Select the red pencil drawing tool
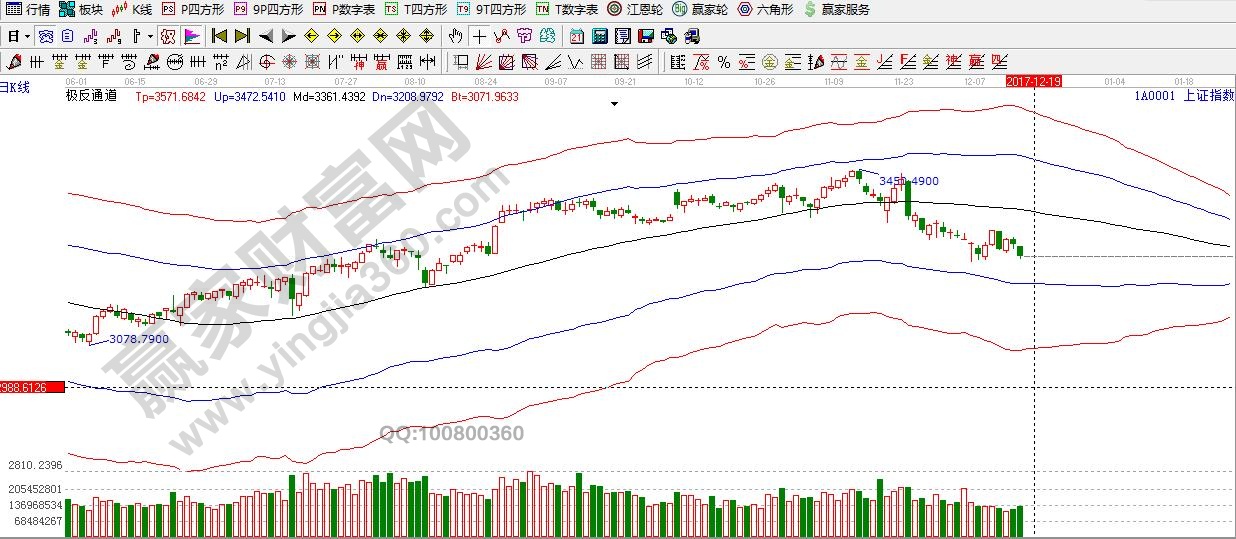1236x539 pixels. pyautogui.click(x=14, y=61)
